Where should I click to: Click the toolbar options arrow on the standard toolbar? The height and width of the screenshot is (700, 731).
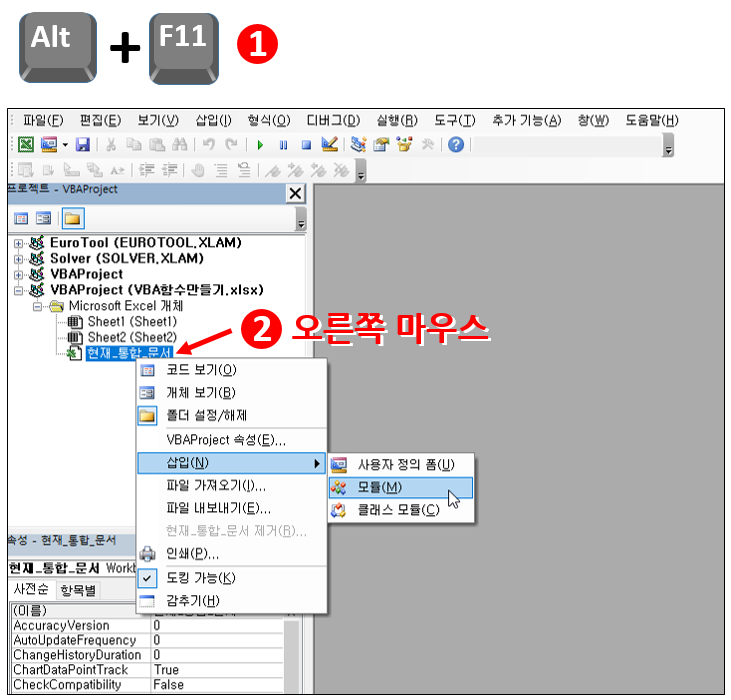pos(669,145)
